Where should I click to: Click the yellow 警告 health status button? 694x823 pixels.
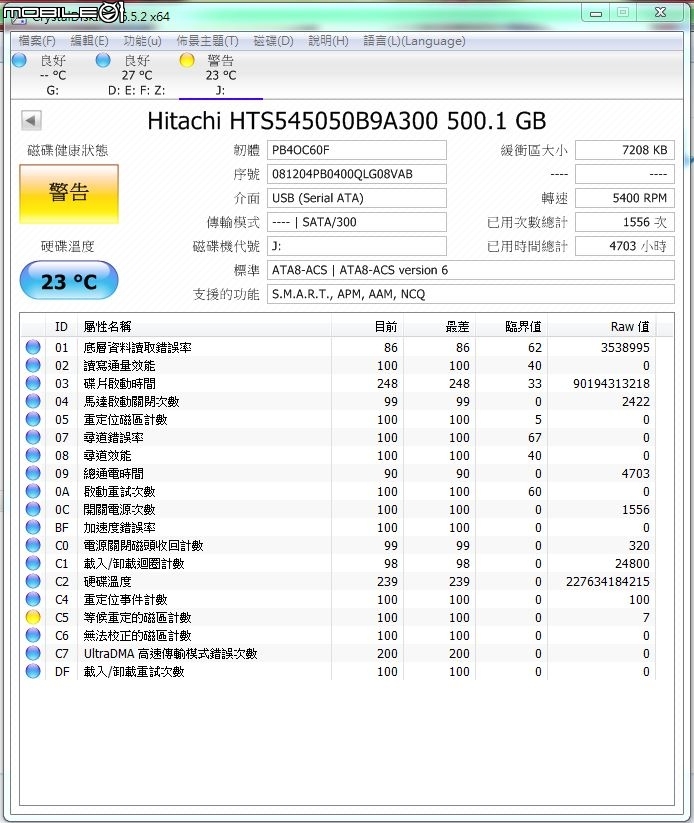[69, 194]
